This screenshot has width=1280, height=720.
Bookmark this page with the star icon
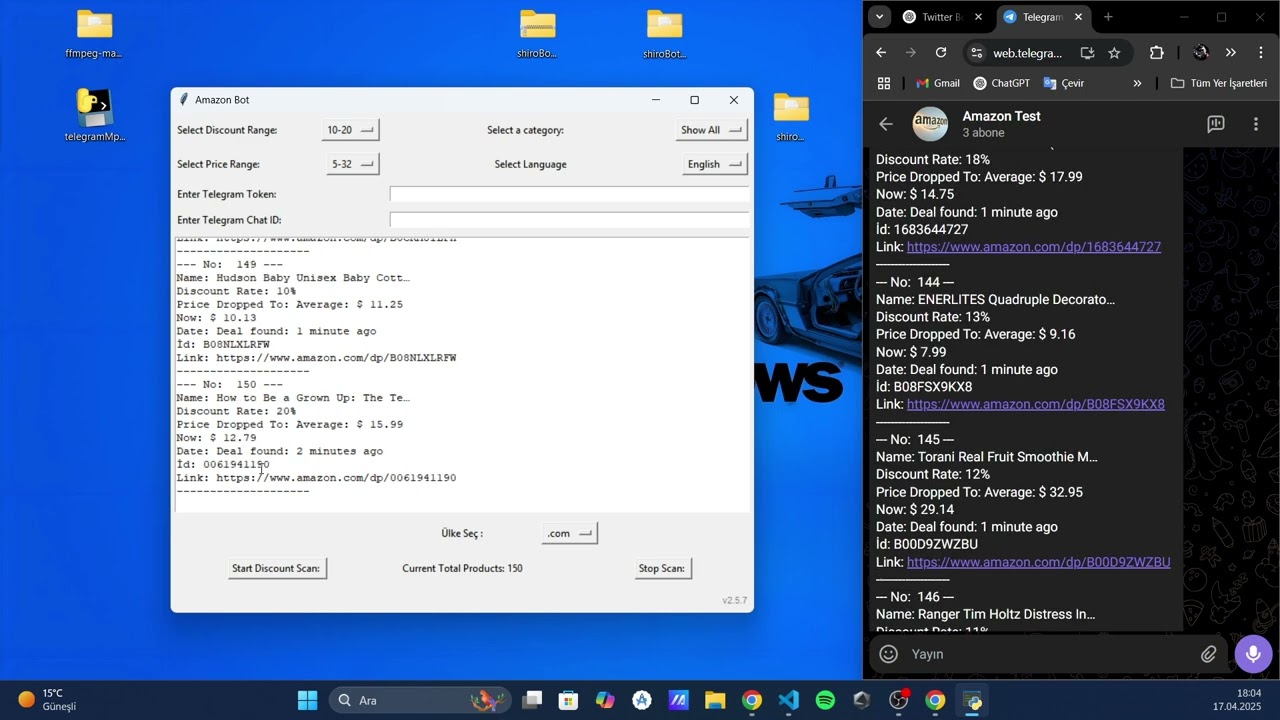coord(1114,53)
